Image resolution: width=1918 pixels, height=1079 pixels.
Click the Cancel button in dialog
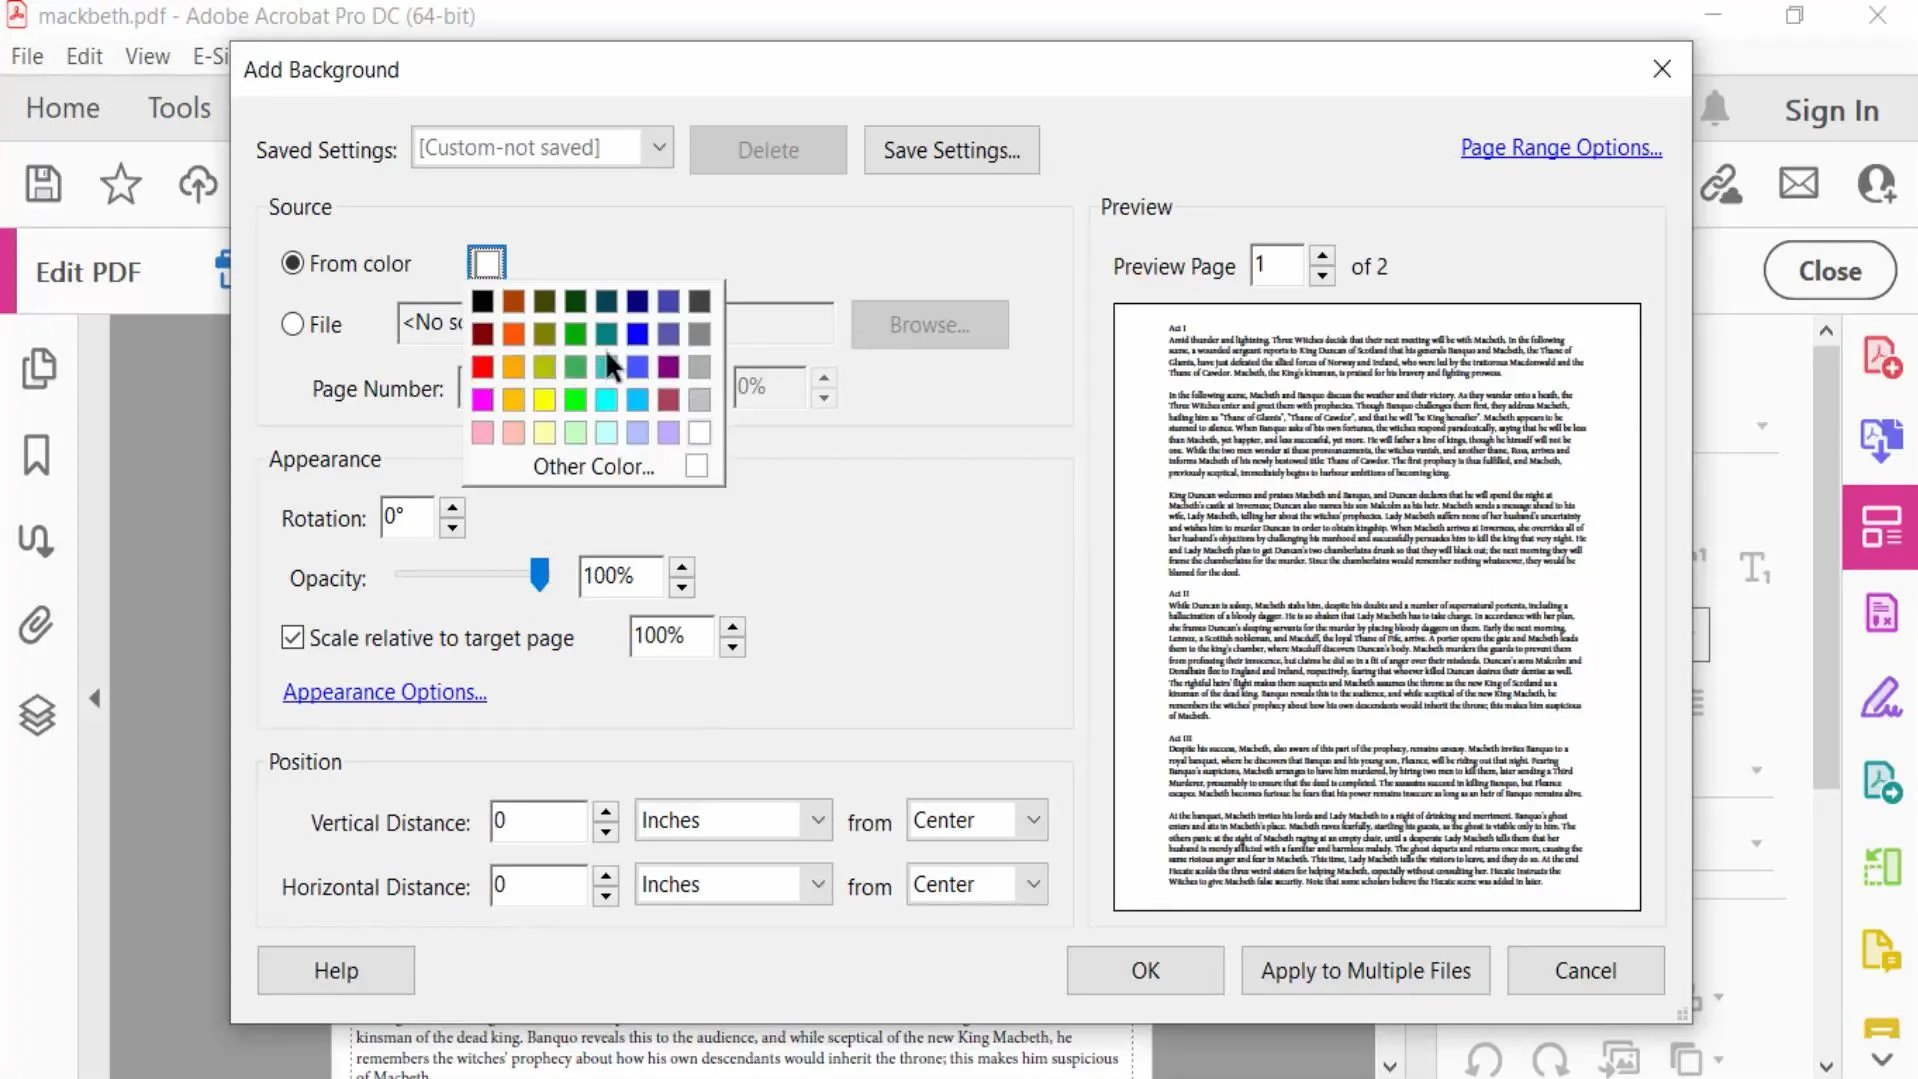(x=1585, y=970)
